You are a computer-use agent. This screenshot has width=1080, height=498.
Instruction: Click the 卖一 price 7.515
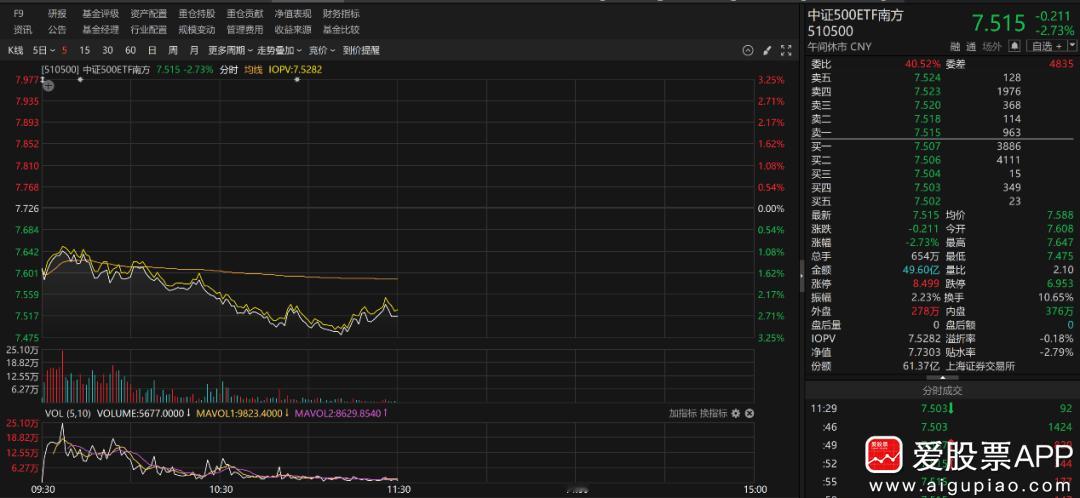[926, 132]
